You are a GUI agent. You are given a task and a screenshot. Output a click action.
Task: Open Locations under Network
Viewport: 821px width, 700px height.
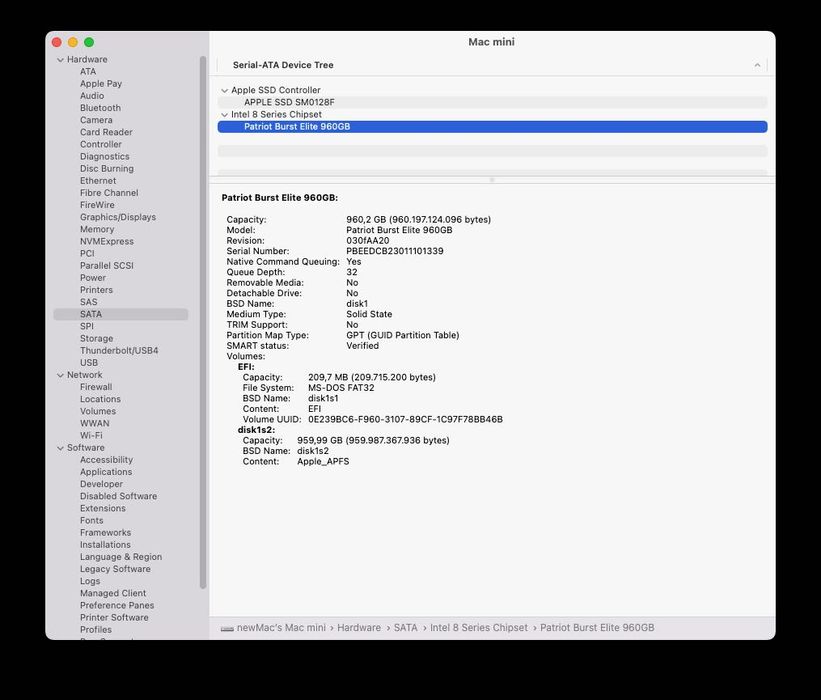click(x=100, y=399)
